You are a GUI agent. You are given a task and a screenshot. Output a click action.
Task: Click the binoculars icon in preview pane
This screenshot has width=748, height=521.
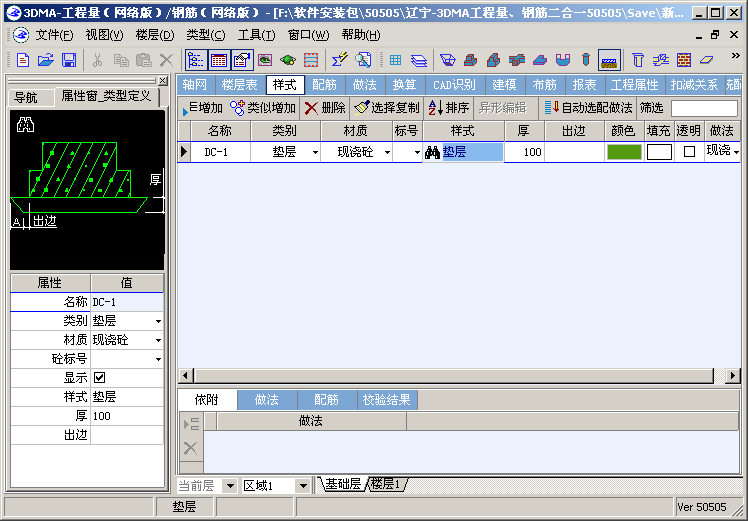tap(25, 125)
